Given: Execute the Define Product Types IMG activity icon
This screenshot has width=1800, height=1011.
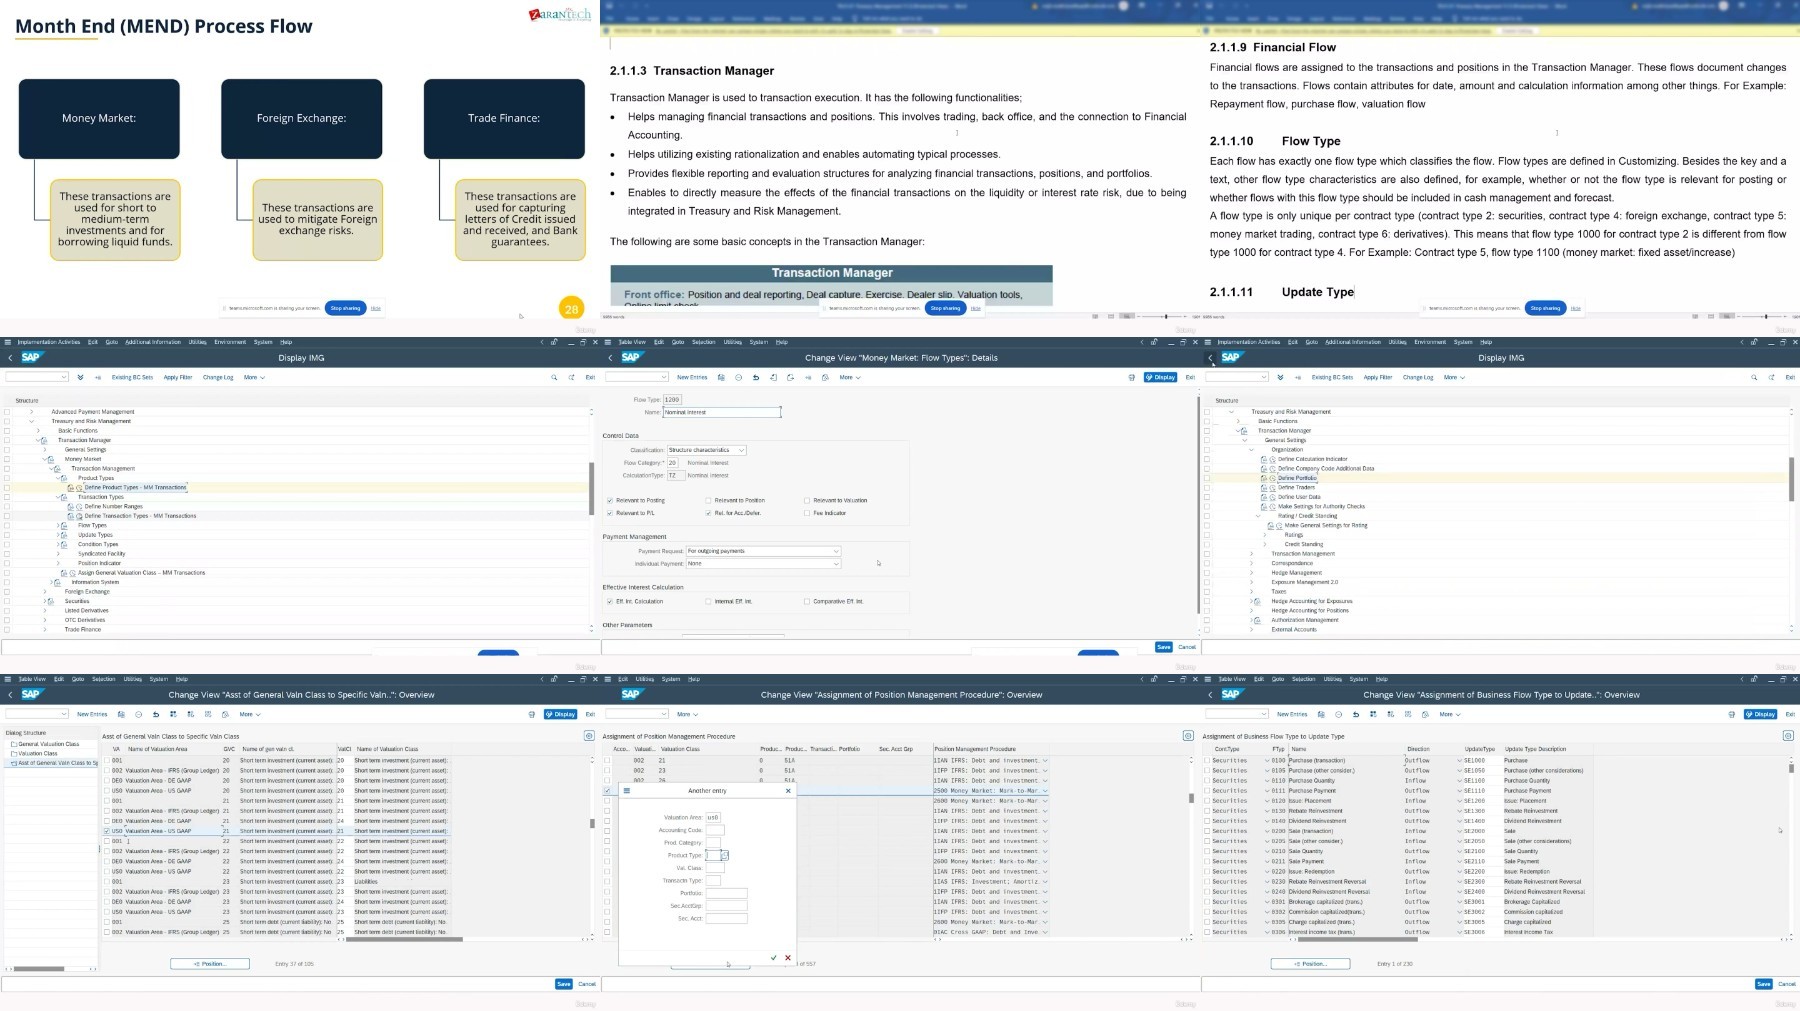Looking at the screenshot, I should [x=79, y=488].
